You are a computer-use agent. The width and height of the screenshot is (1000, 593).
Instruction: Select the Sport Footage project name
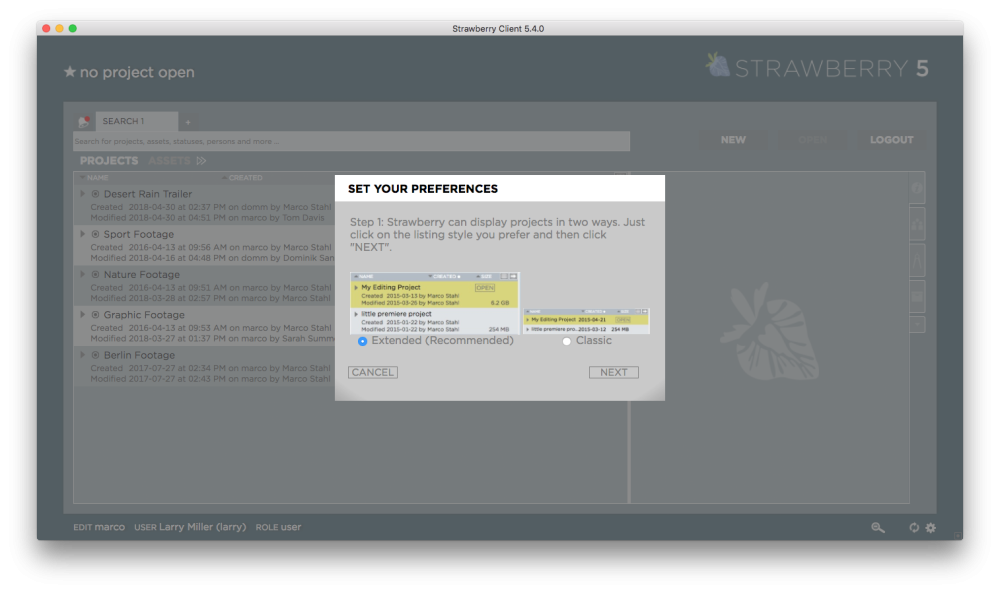coord(139,234)
